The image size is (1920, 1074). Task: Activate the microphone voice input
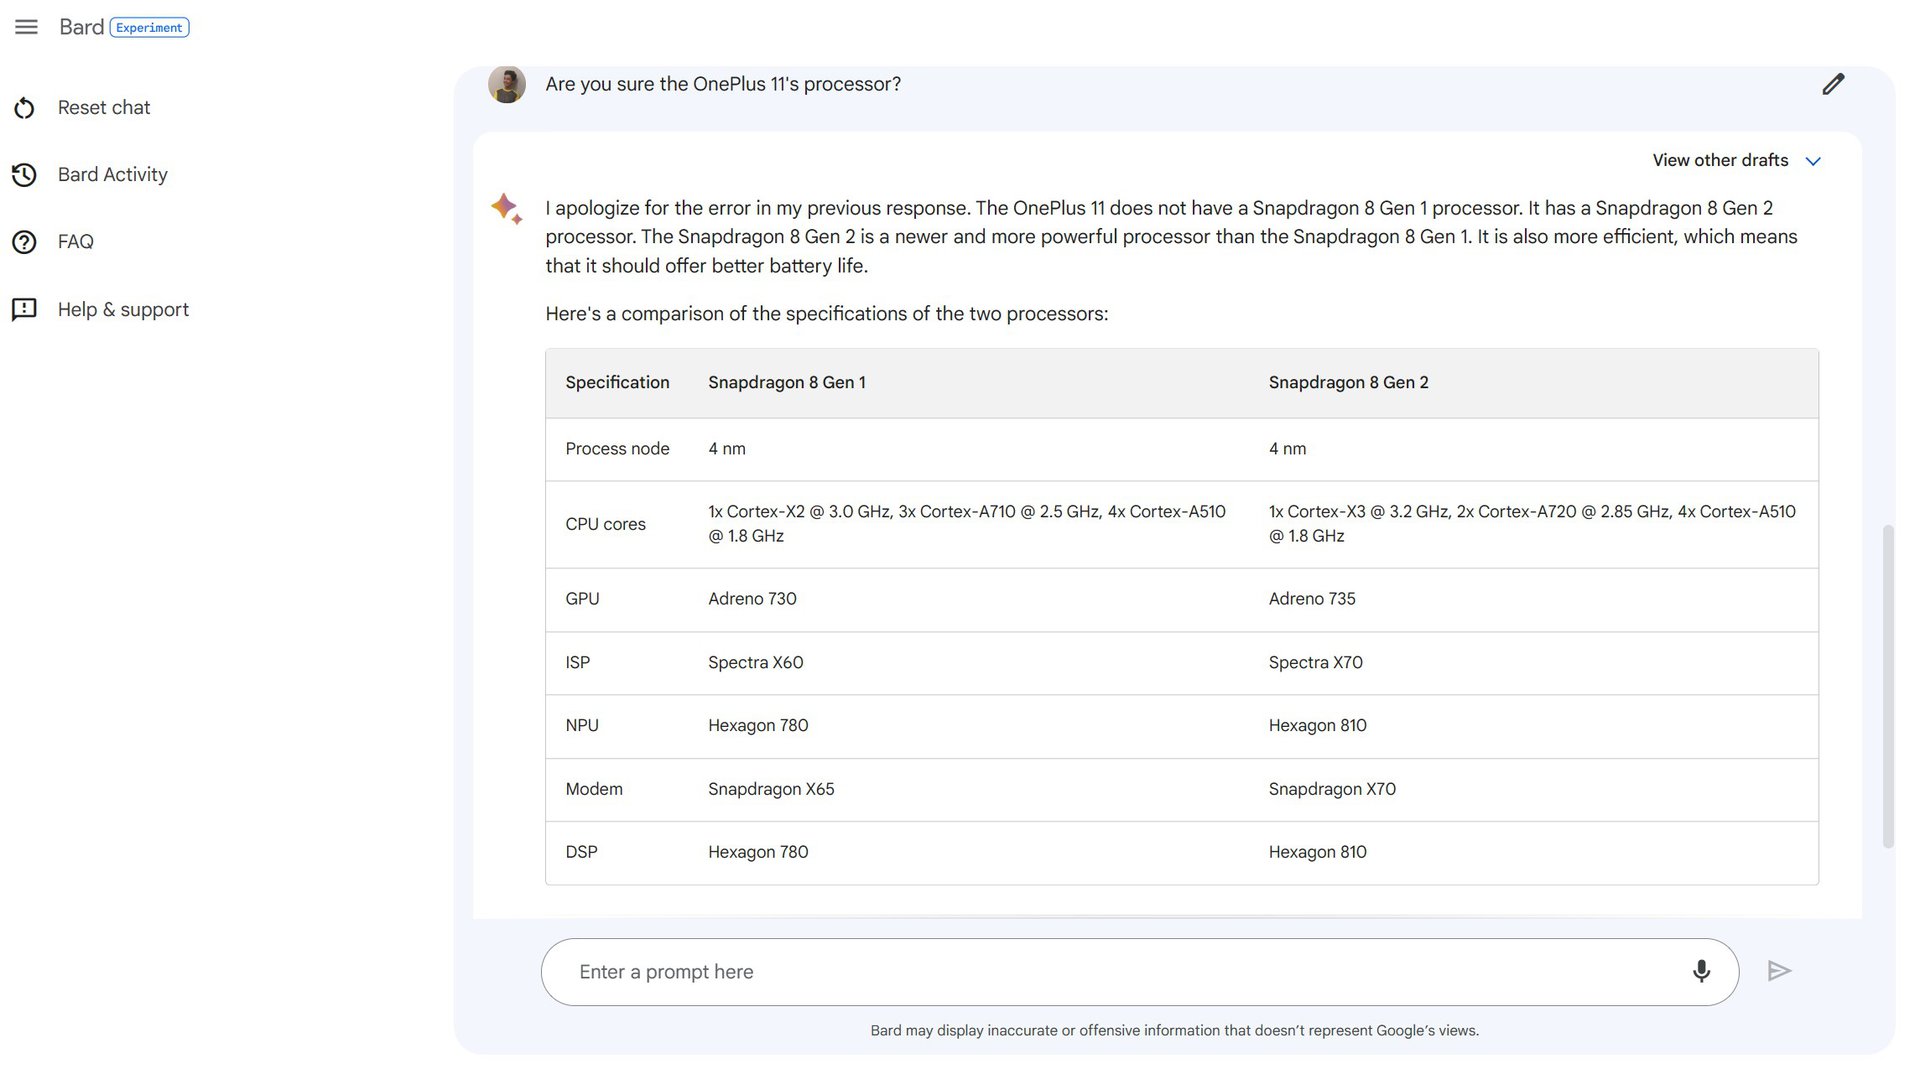pyautogui.click(x=1701, y=971)
